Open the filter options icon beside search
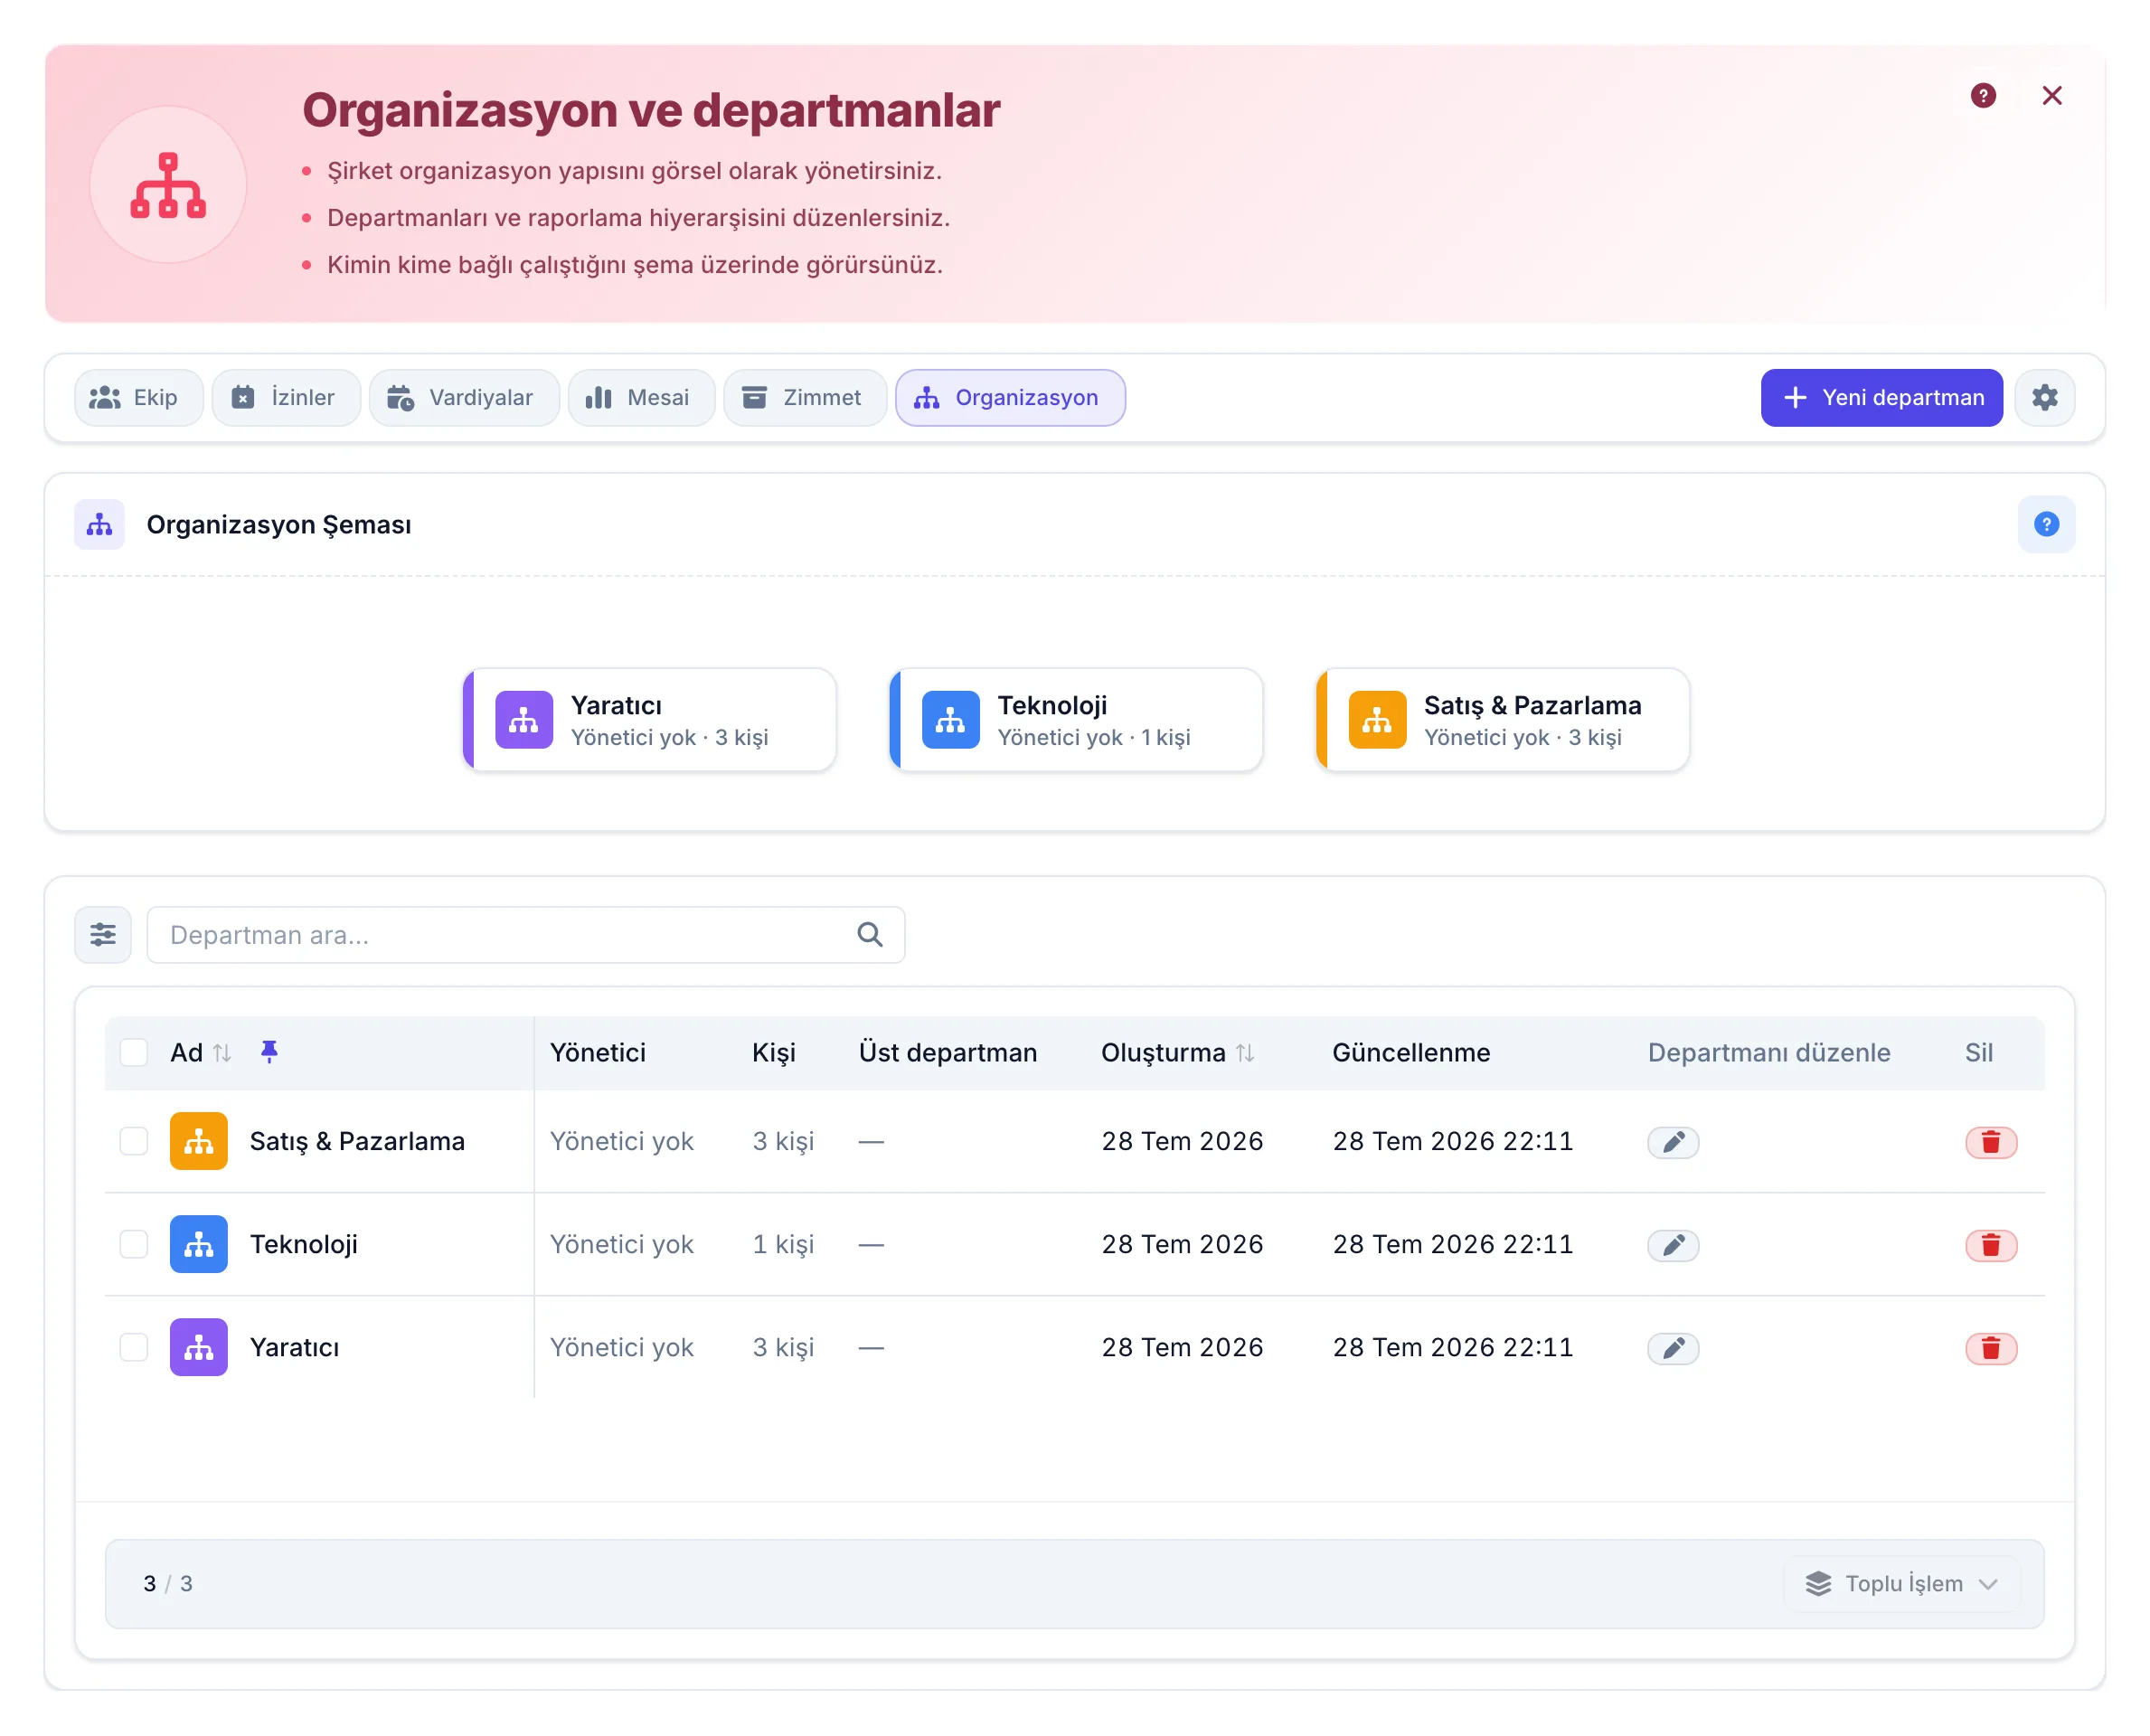 pos(103,934)
